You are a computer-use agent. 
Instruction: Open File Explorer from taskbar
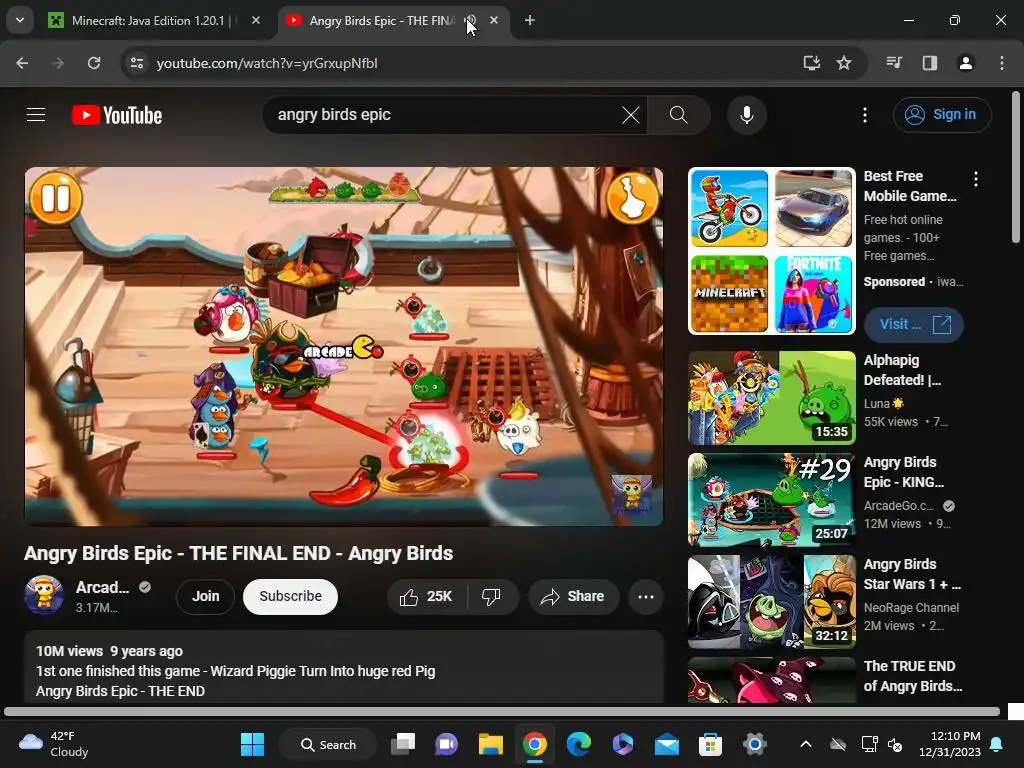[490, 744]
